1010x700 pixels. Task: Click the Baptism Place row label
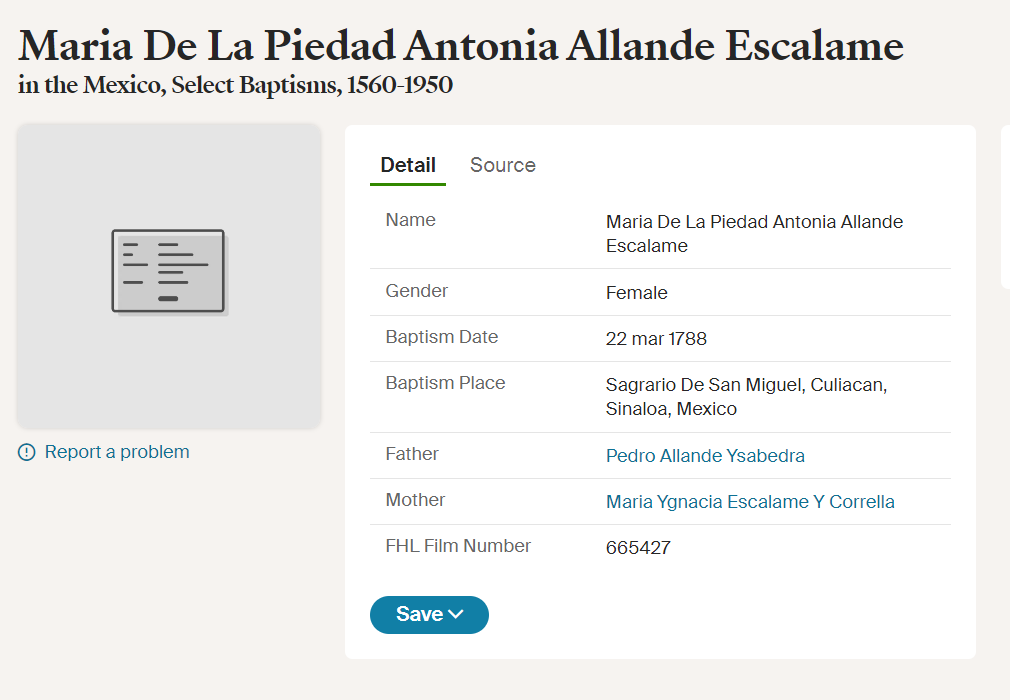tap(445, 383)
